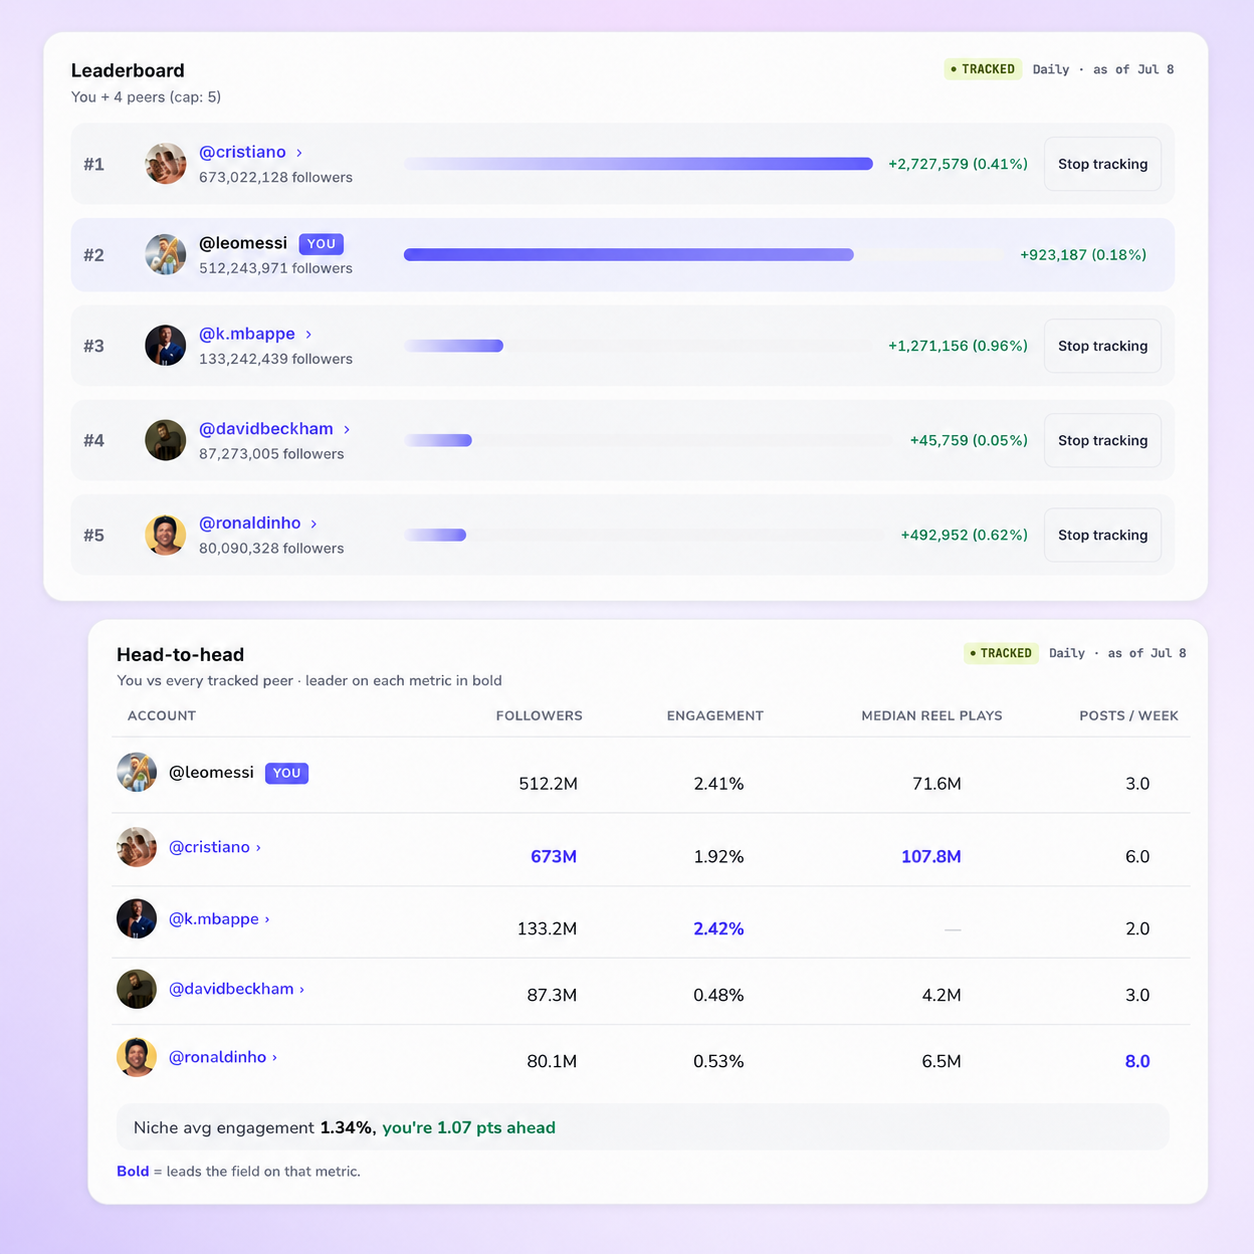Viewport: 1254px width, 1254px height.
Task: Click @davidbeckham's avatar in the Leaderboard
Action: pos(165,440)
